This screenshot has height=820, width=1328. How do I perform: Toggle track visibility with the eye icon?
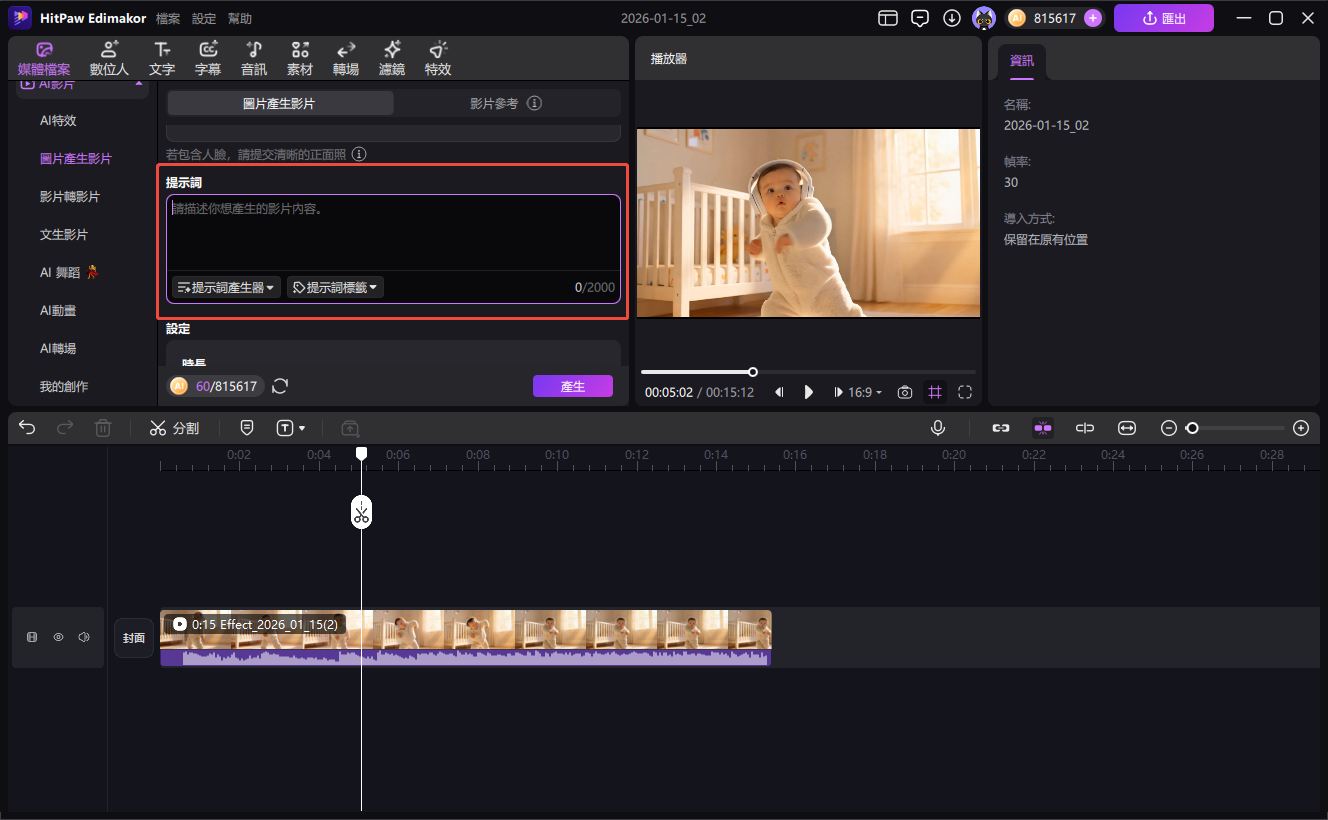coord(58,637)
